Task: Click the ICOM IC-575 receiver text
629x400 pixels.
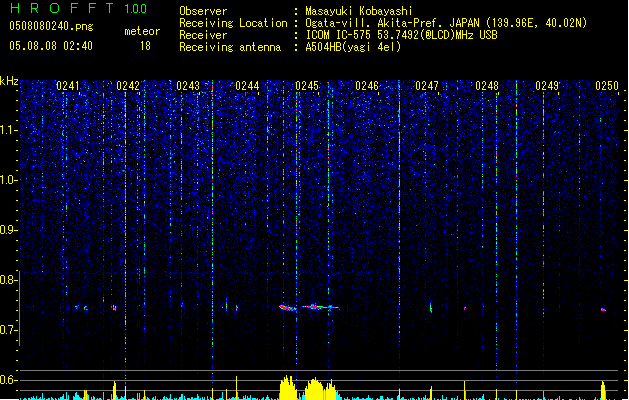Action: coord(401,35)
